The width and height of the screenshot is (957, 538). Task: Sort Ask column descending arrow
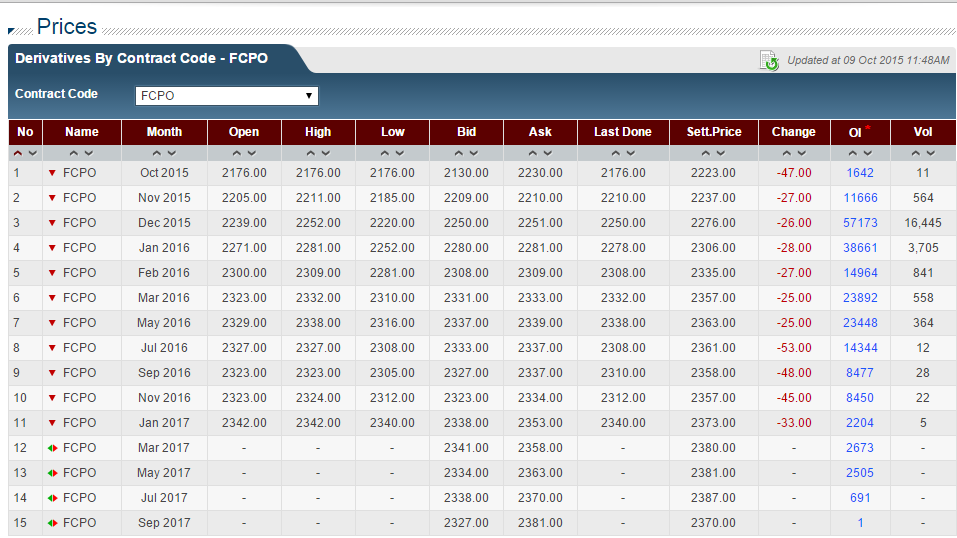[547, 153]
